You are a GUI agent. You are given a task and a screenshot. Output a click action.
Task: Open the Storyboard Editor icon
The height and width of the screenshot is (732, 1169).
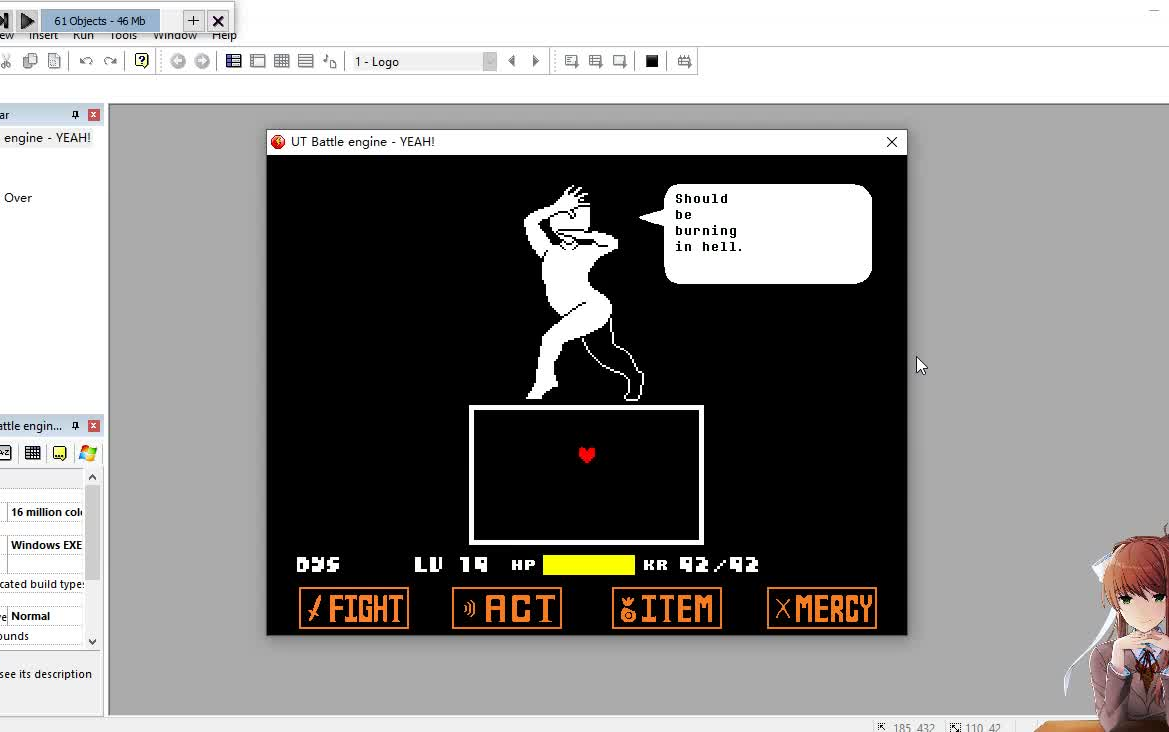(x=233, y=61)
